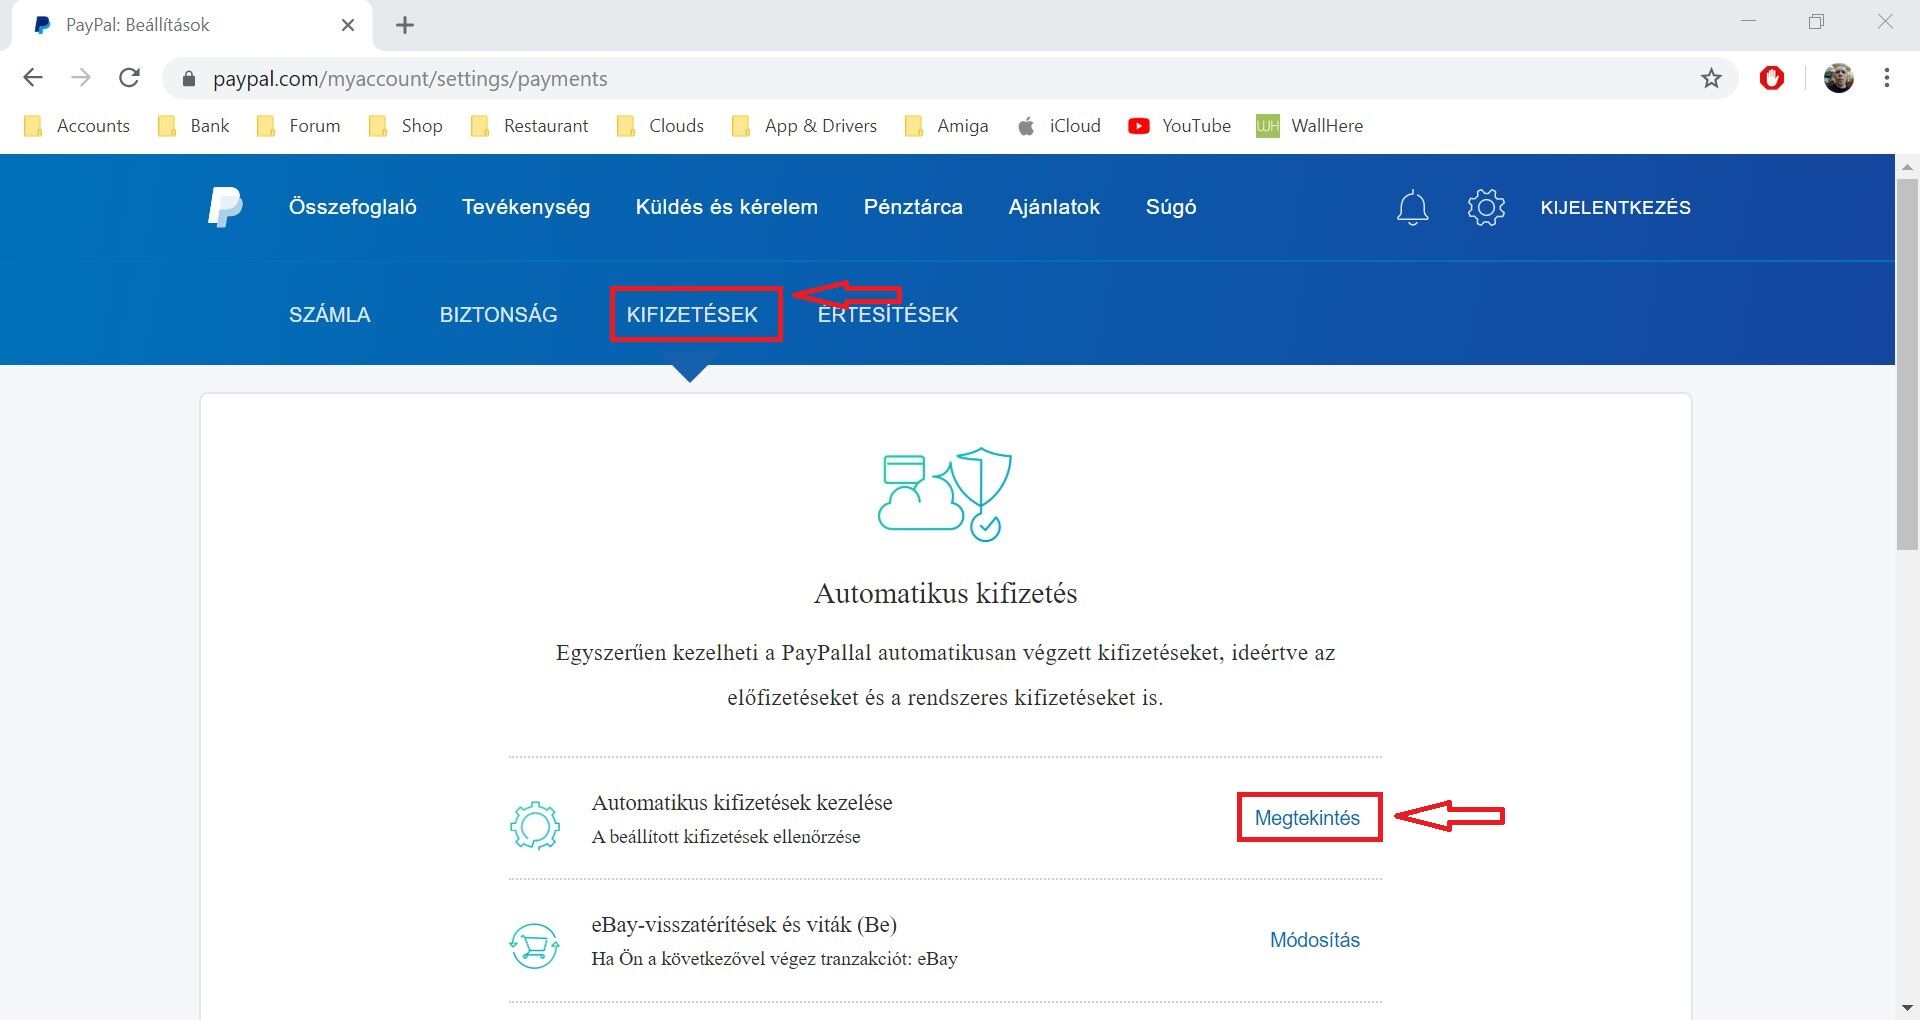Open a new browser tab
1920x1020 pixels.
(405, 25)
